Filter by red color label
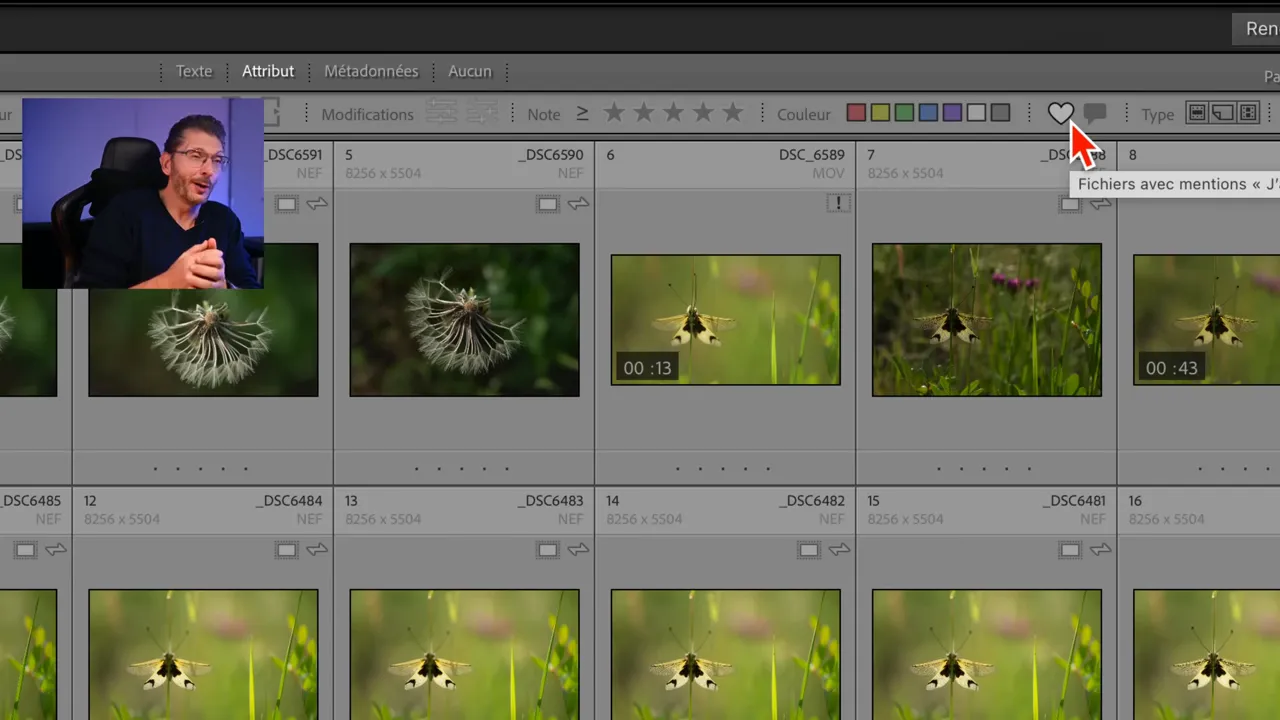 [x=856, y=113]
